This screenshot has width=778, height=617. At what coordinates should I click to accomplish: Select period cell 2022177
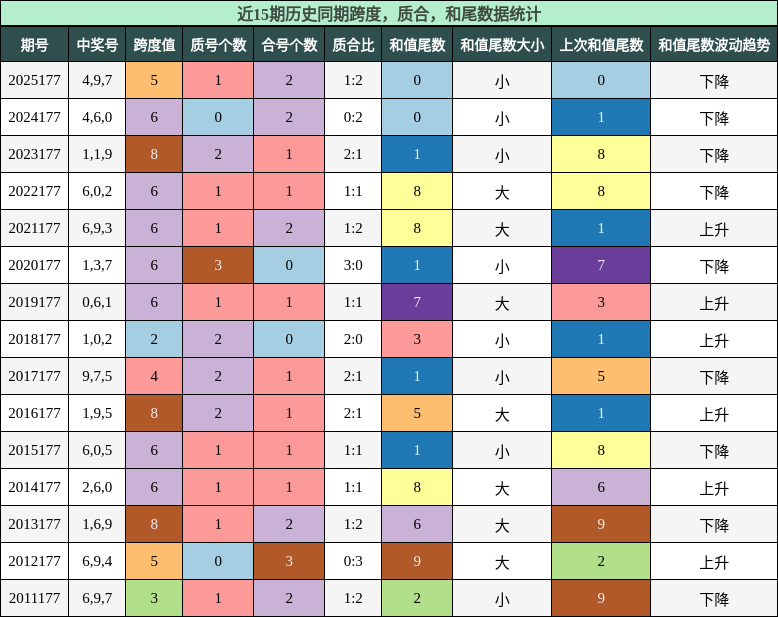34,191
